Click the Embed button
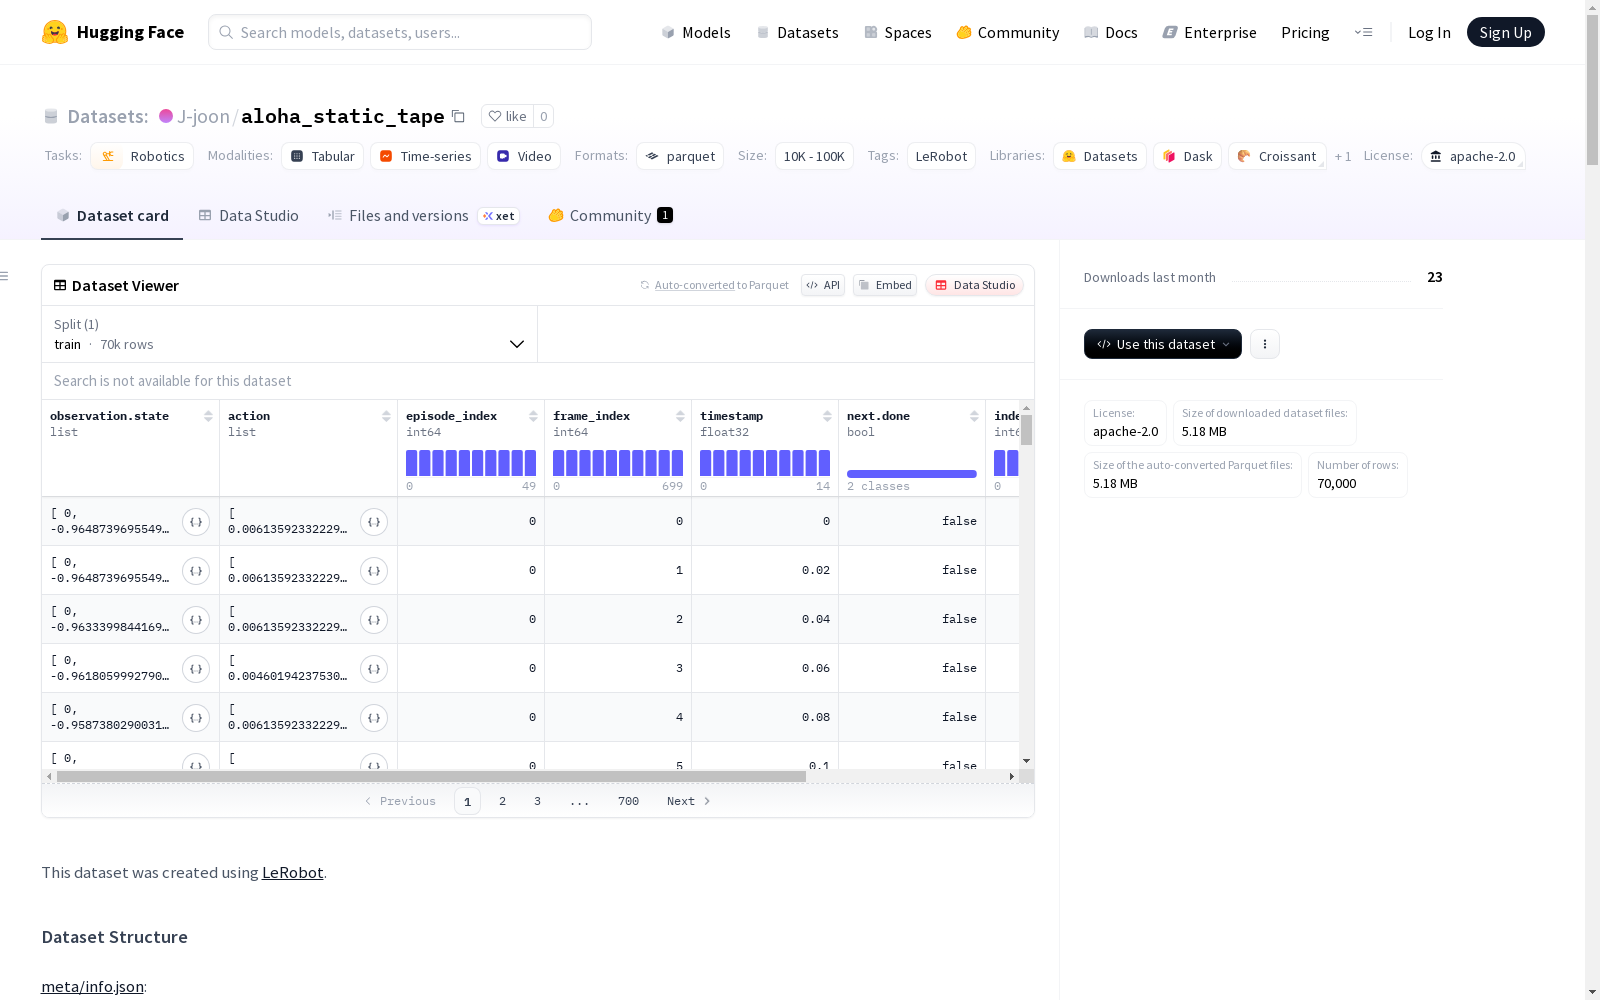This screenshot has width=1600, height=1000. pos(885,285)
